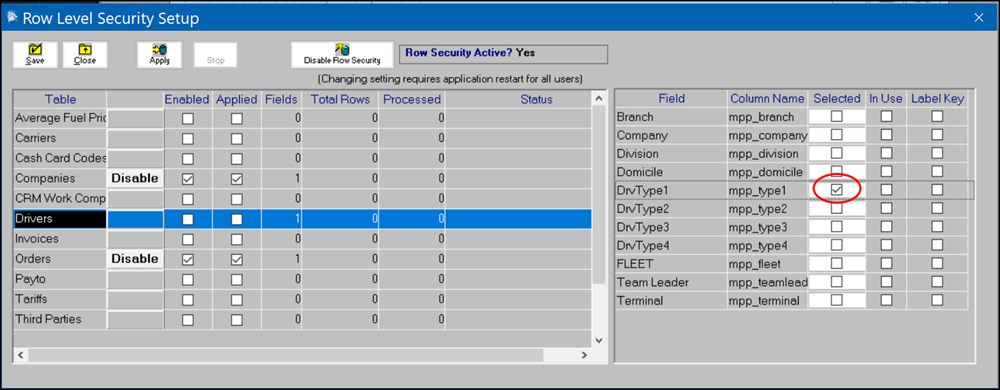Check the Selected box for Branch
This screenshot has height=390, width=1000.
click(837, 117)
